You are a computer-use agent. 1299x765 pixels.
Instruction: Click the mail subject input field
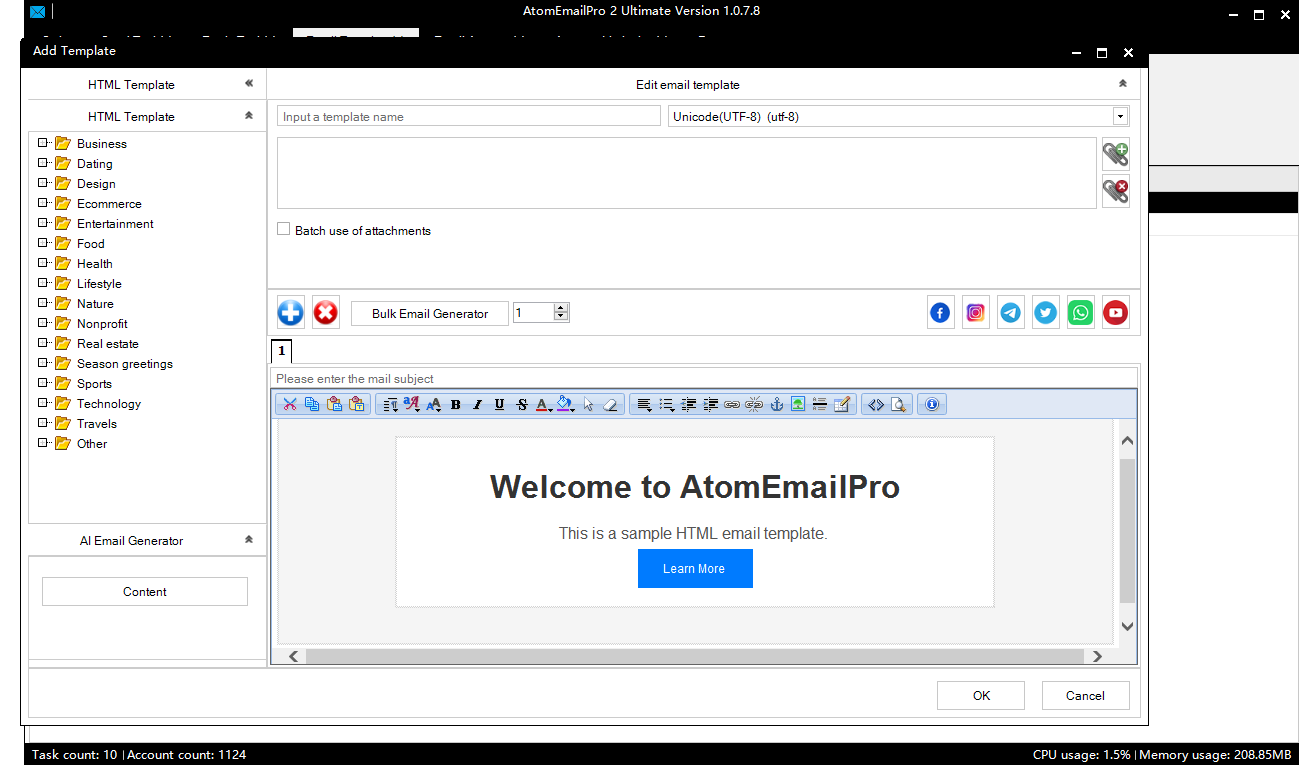704,378
